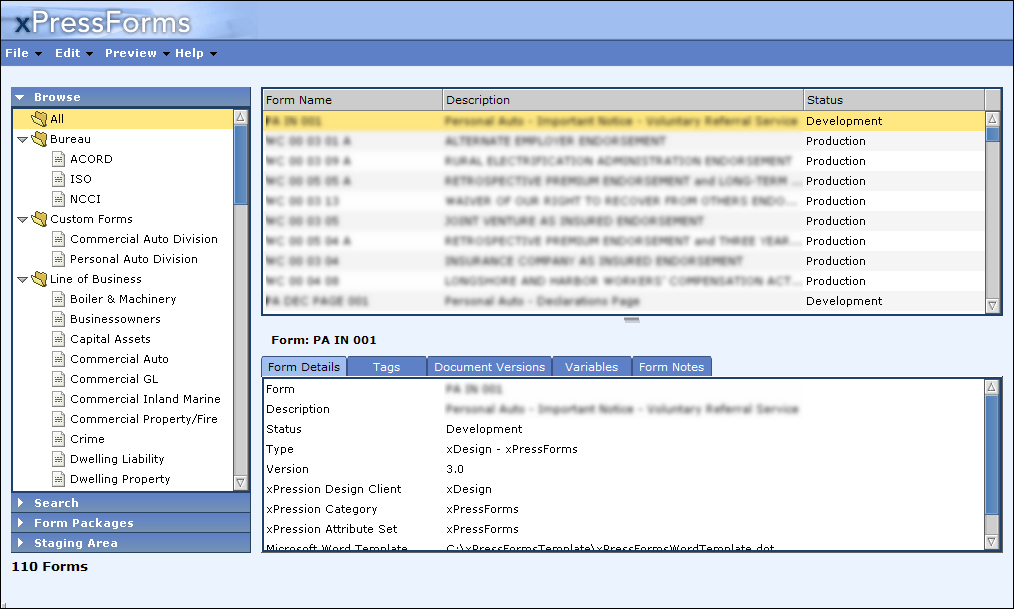Collapse the Bureau tree node
1014x609 pixels.
coord(23,140)
